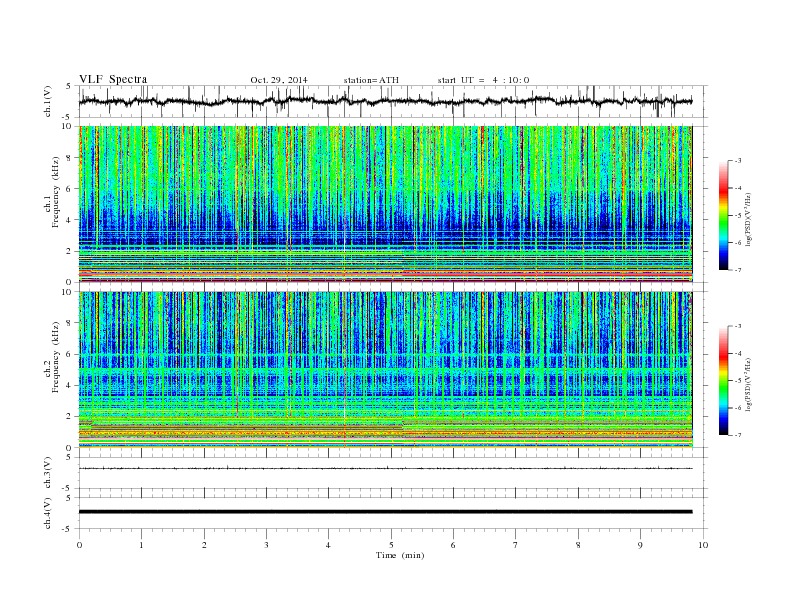Viewport: 792px width, 612px height.
Task: Click the "-4" tick on ch.2 color bar
Action: coord(738,353)
